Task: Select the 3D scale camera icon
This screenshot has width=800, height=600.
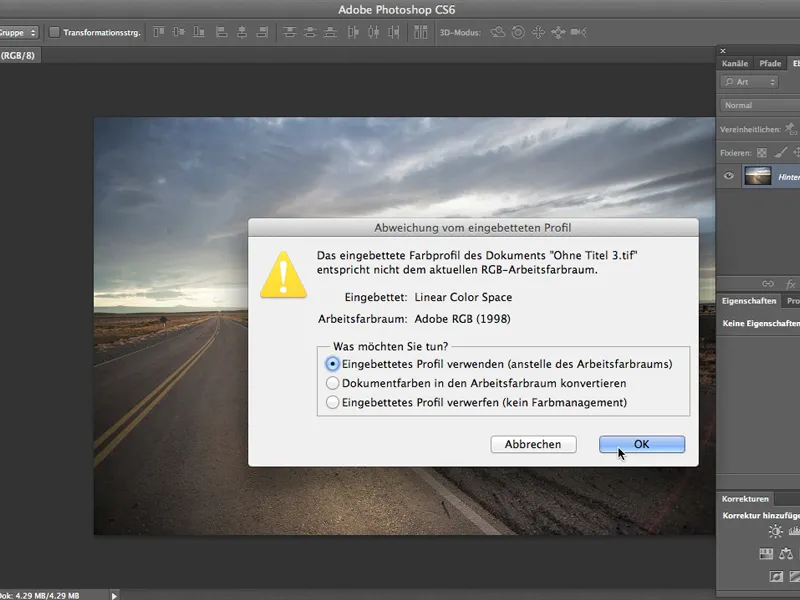Action: [x=579, y=32]
